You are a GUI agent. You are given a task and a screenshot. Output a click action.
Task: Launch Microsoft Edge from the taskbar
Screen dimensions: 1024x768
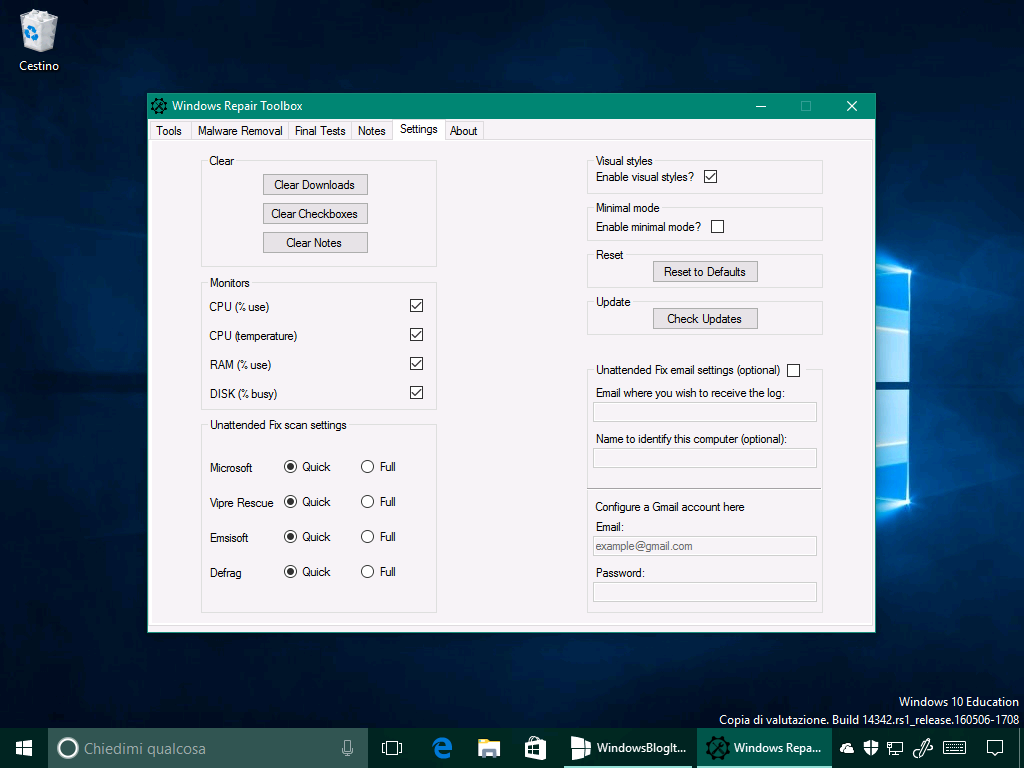442,748
